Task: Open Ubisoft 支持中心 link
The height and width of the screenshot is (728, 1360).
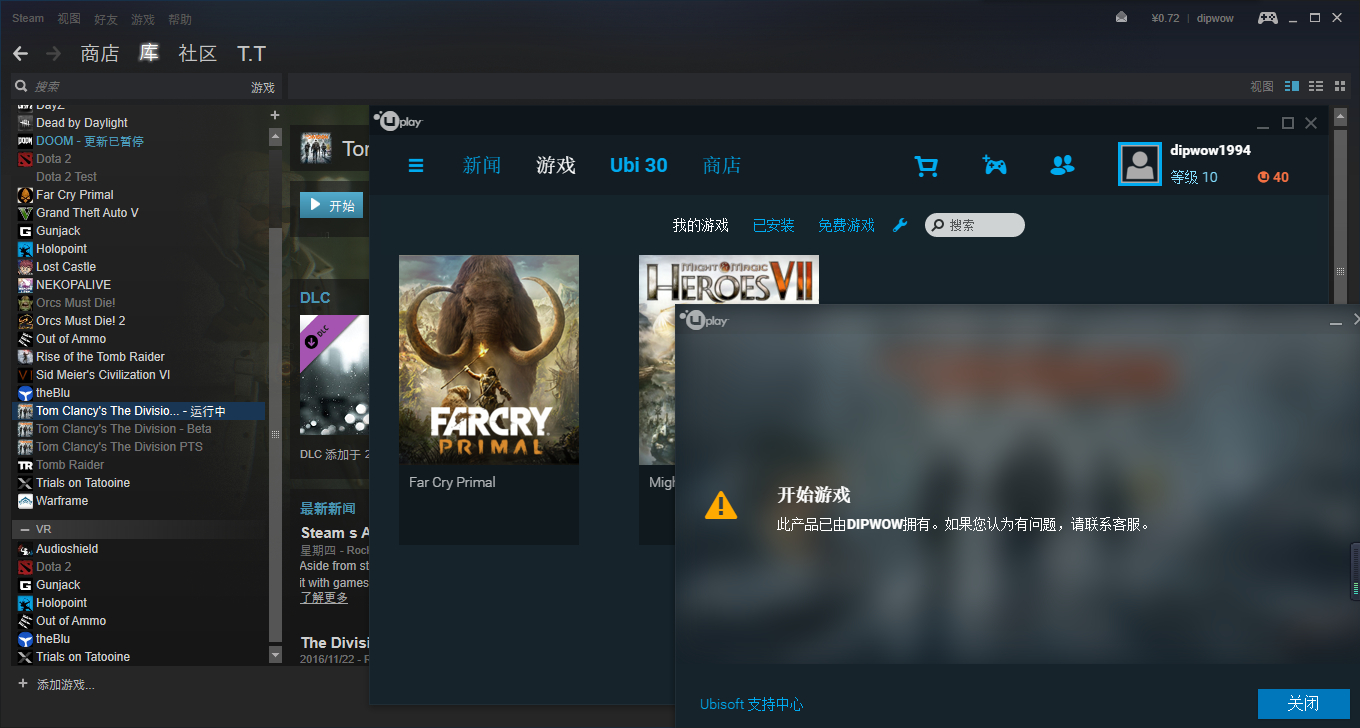Action: [752, 704]
